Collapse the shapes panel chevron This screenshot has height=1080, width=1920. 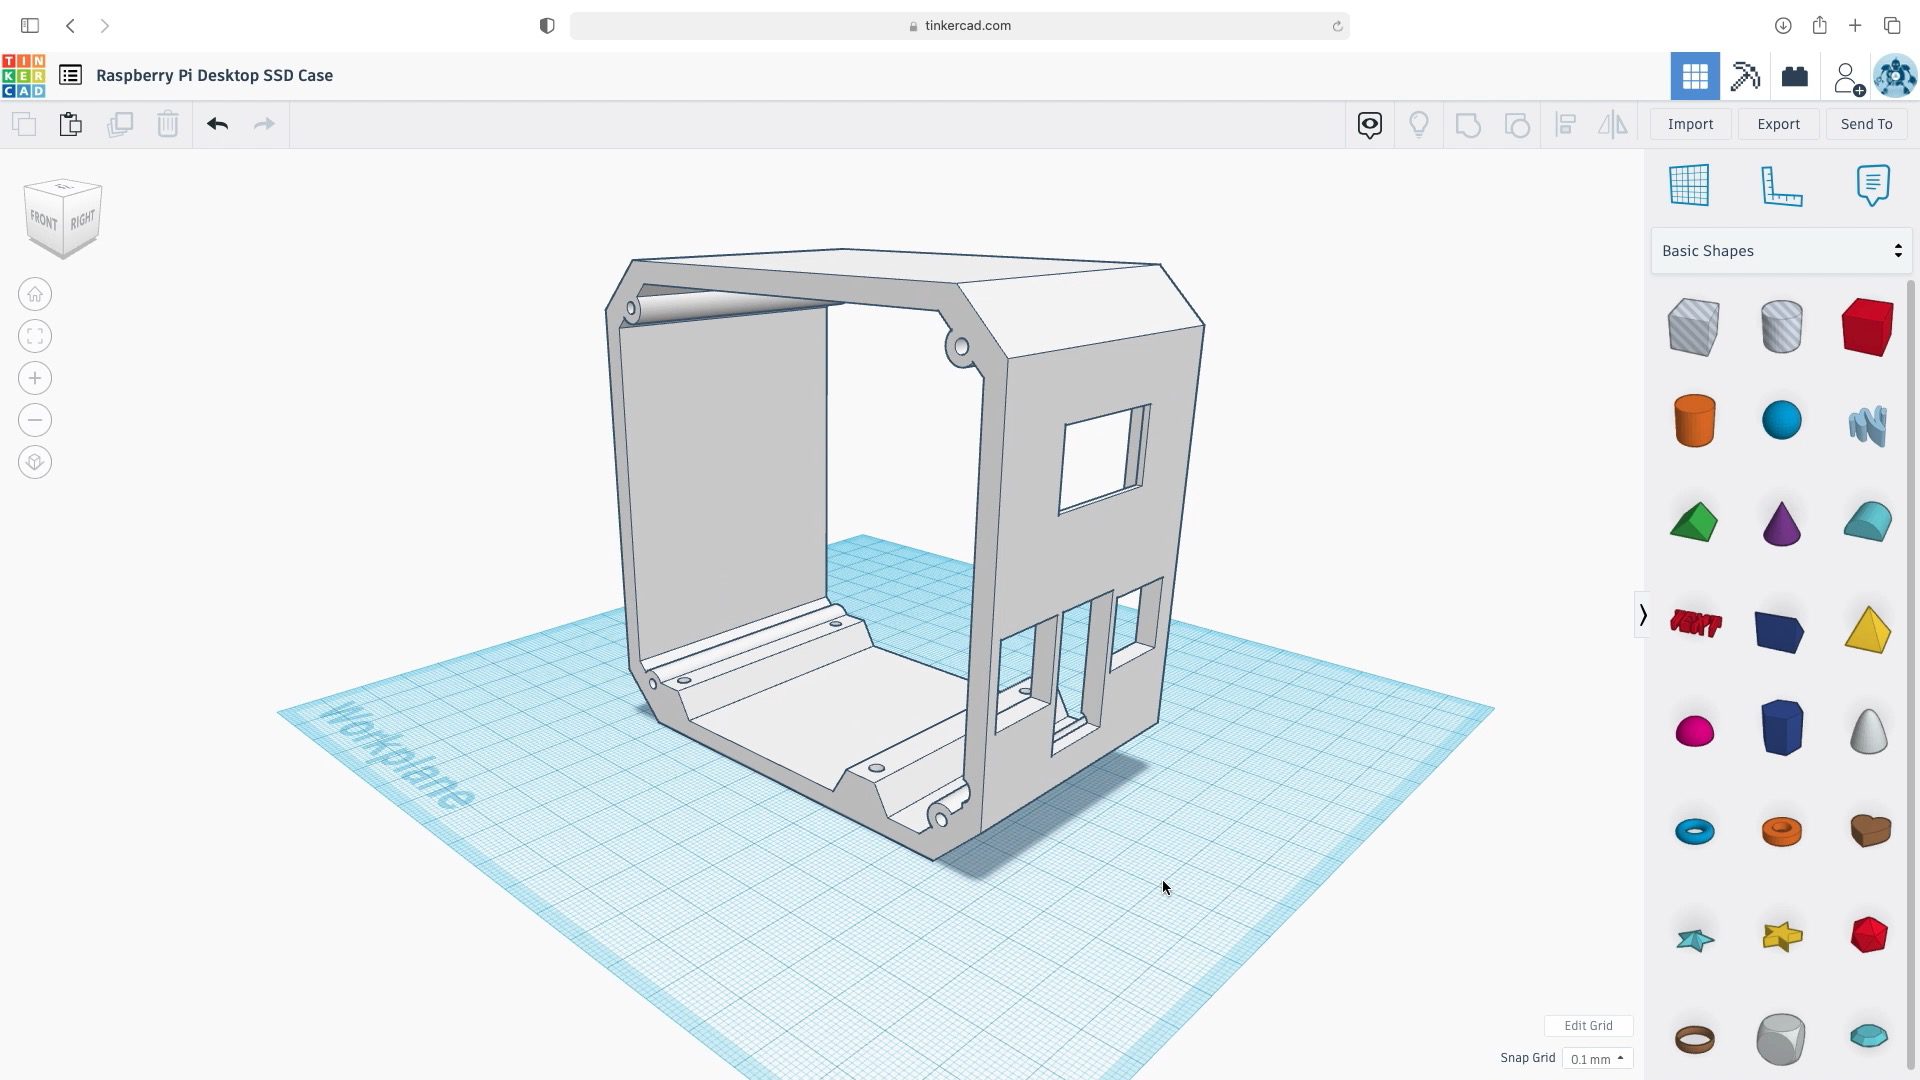[1642, 614]
